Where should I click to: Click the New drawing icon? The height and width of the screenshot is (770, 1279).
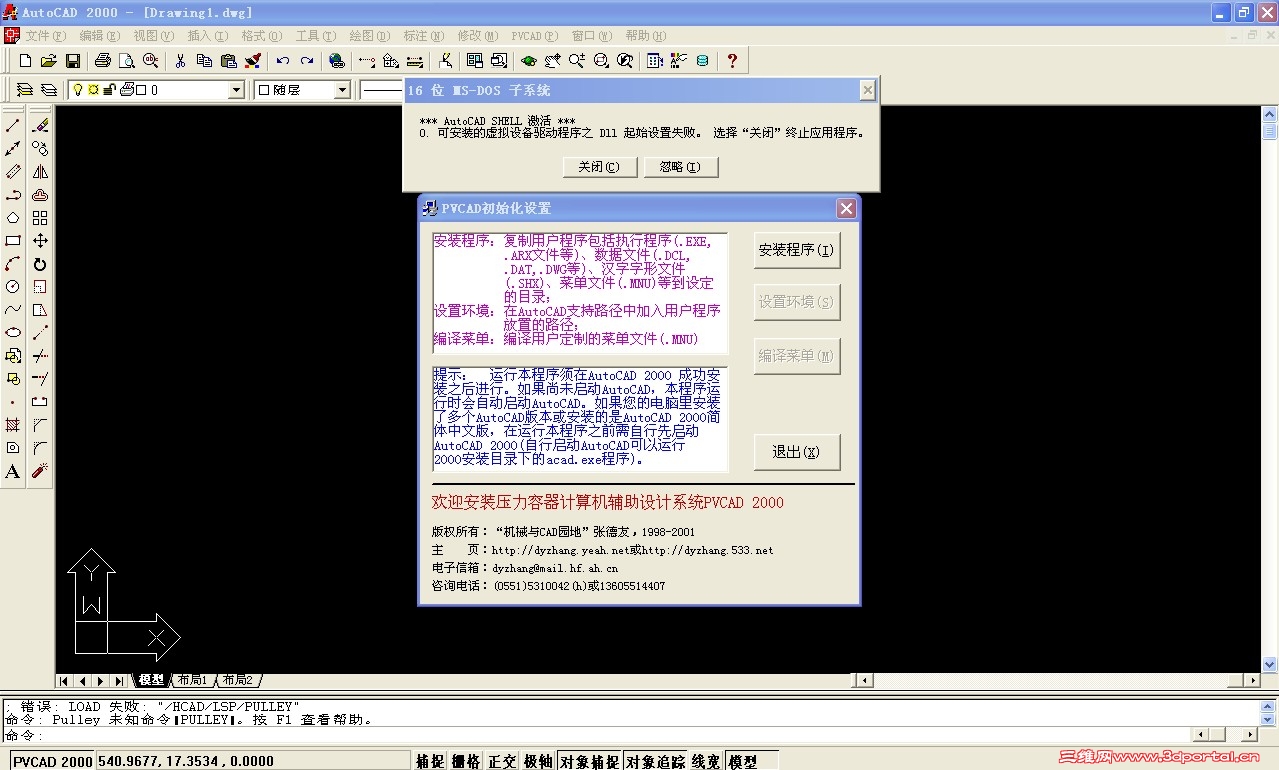click(x=26, y=61)
